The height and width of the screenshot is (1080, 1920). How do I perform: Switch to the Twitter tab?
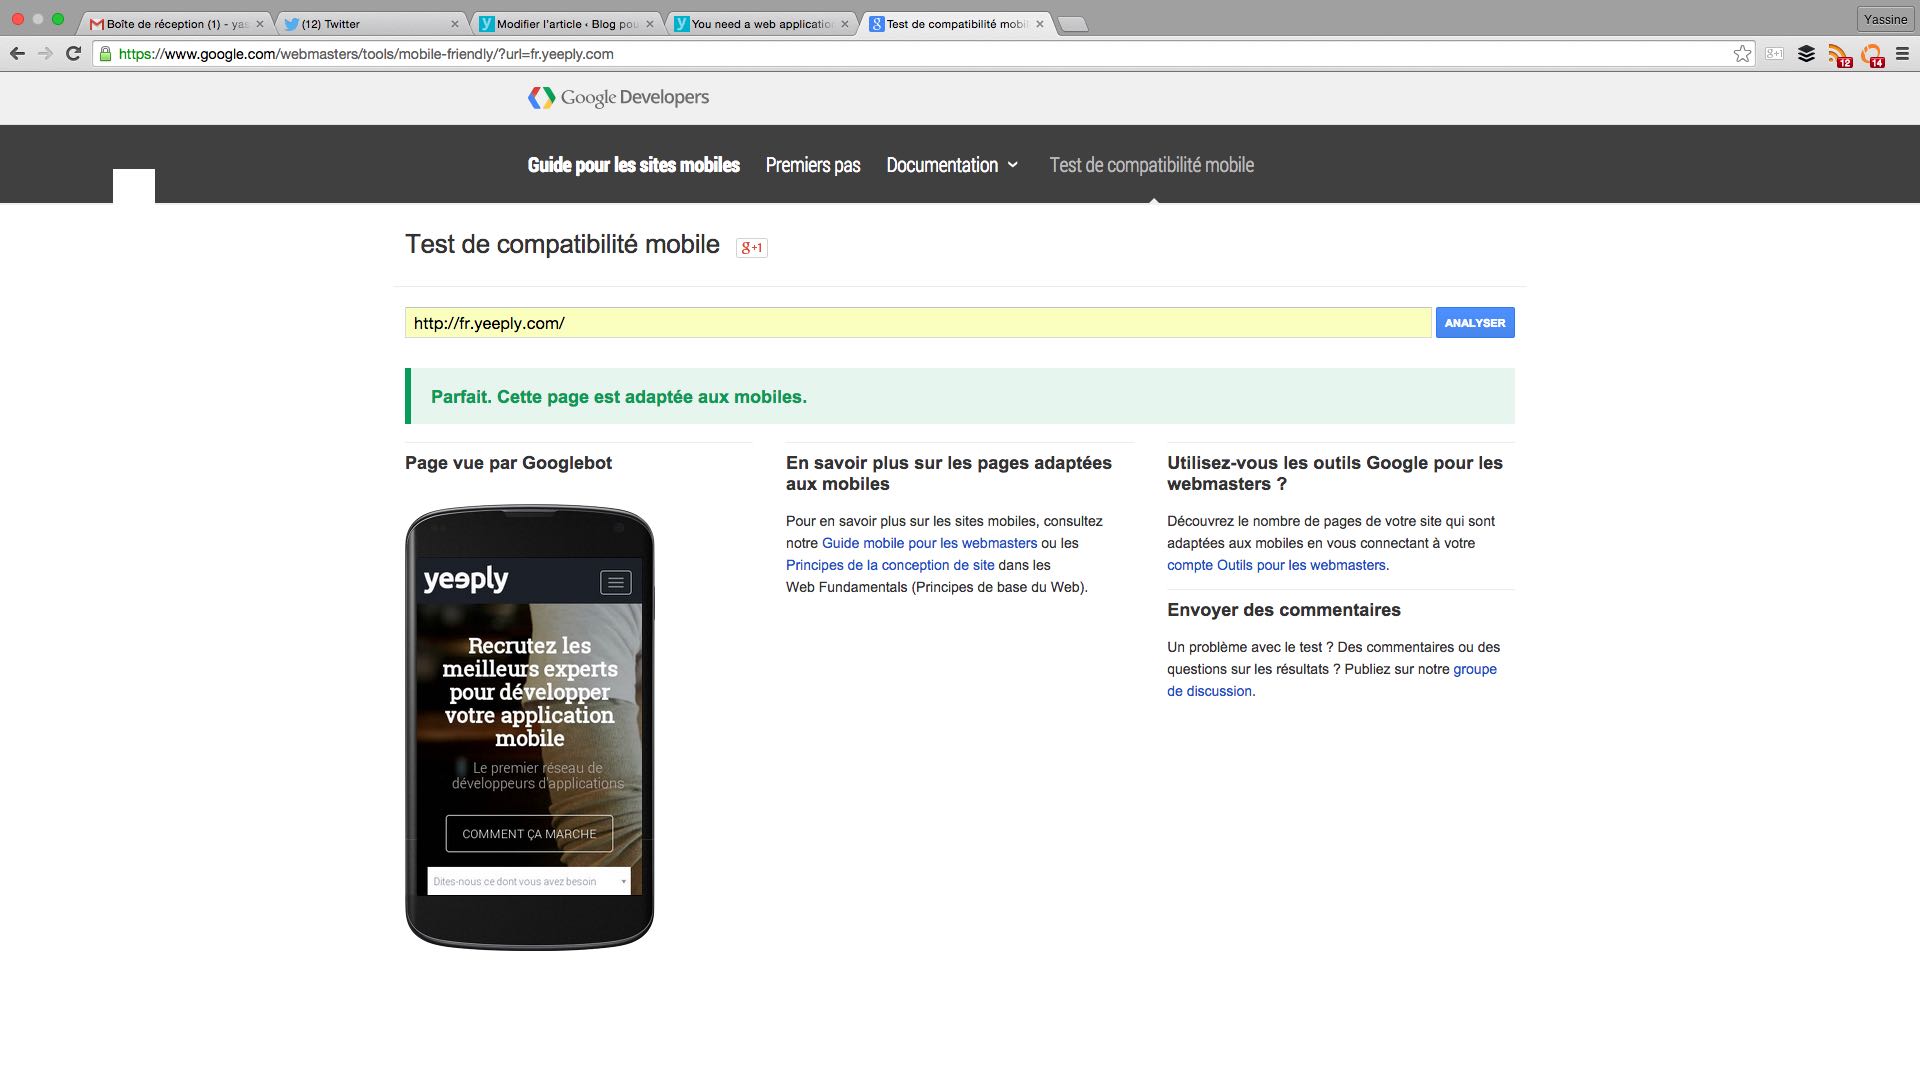coord(360,22)
